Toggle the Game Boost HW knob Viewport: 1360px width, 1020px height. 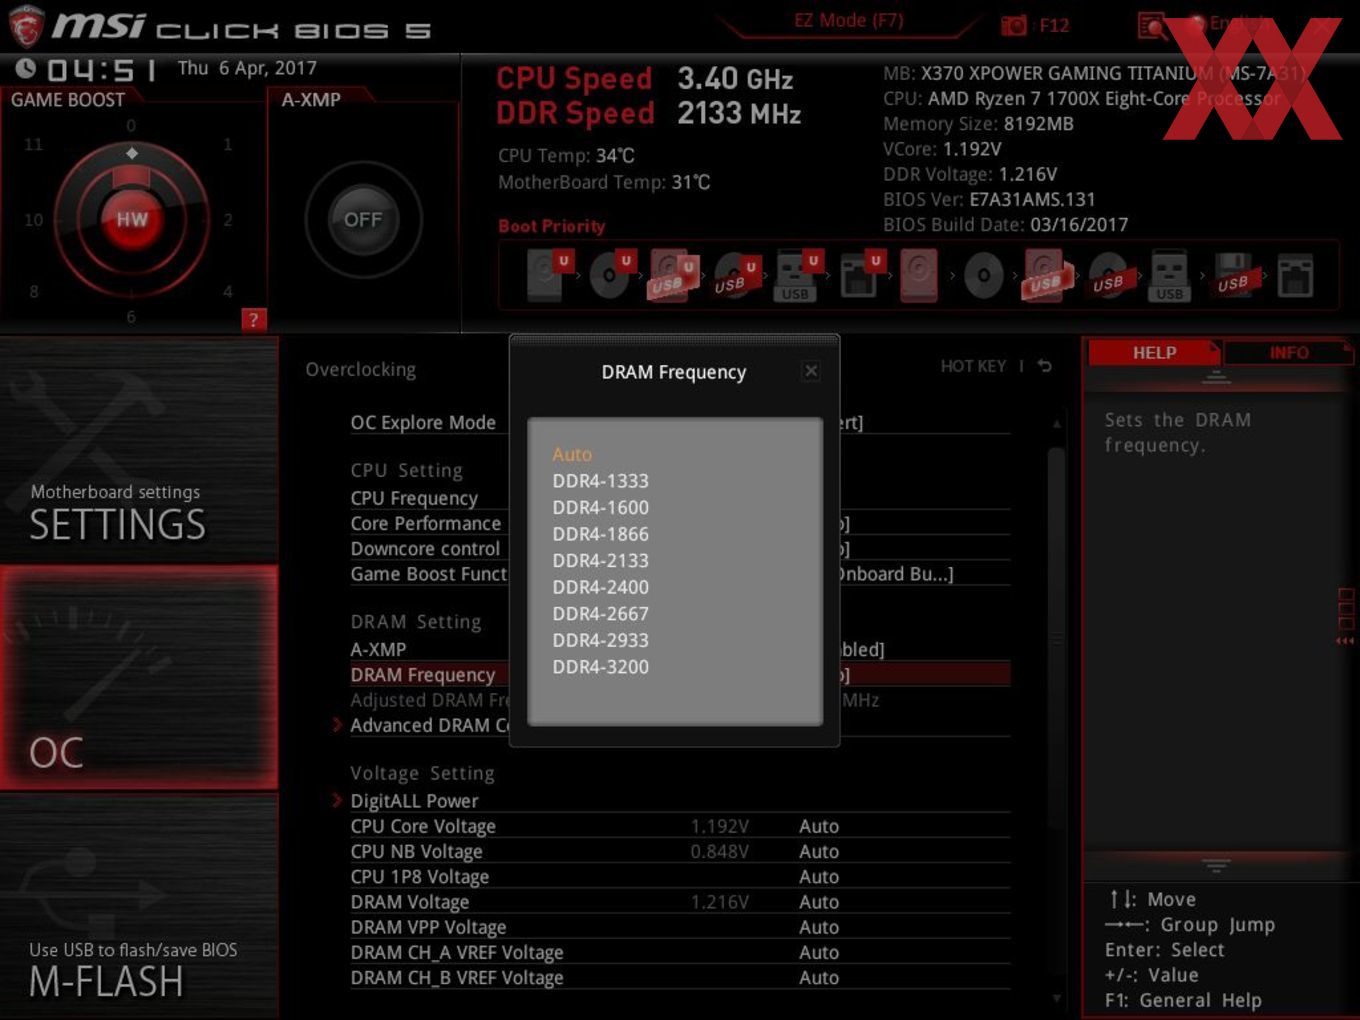tap(131, 219)
